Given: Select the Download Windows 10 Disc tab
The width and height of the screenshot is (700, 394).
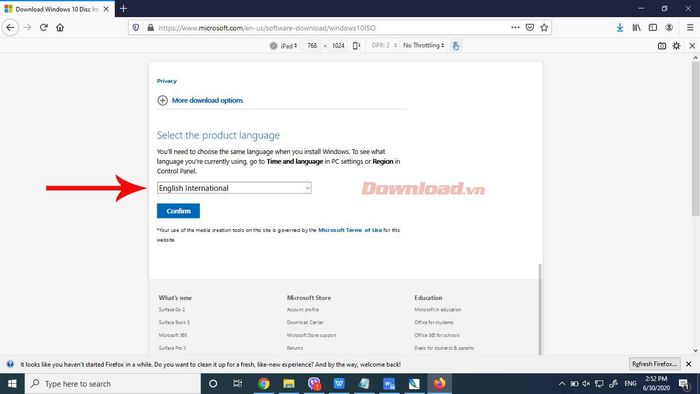Looking at the screenshot, I should click(x=57, y=9).
